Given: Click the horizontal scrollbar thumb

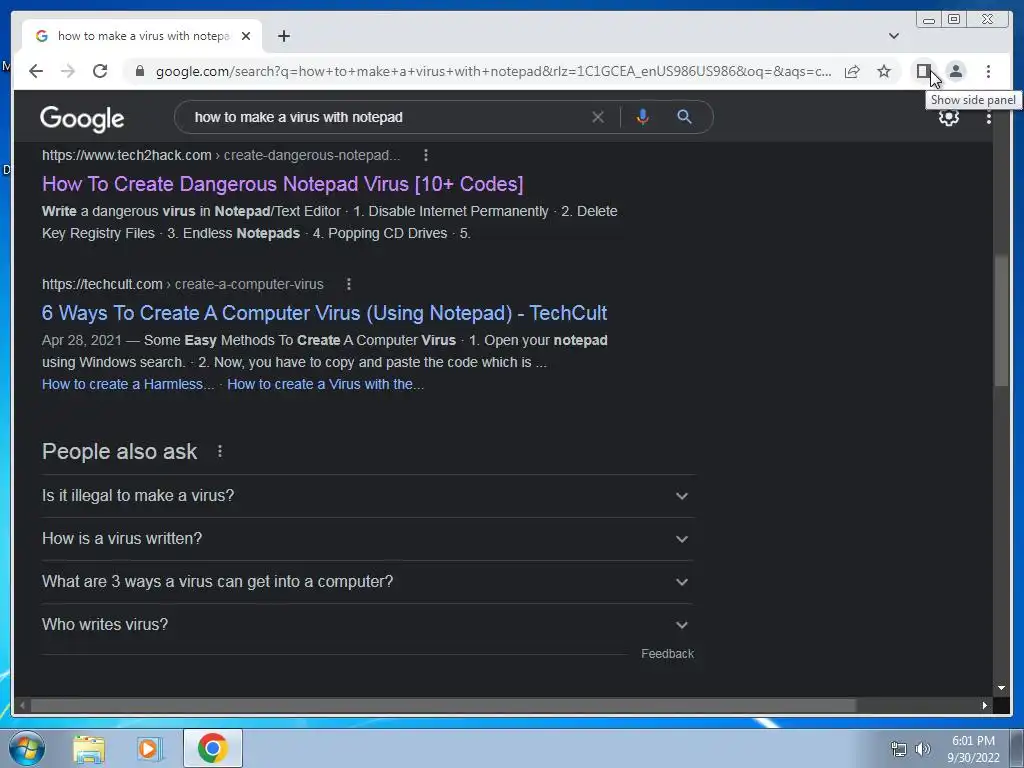Looking at the screenshot, I should coord(443,705).
